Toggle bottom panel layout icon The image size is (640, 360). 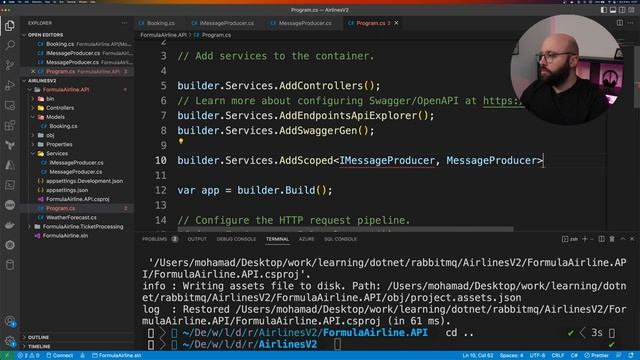pos(613,10)
